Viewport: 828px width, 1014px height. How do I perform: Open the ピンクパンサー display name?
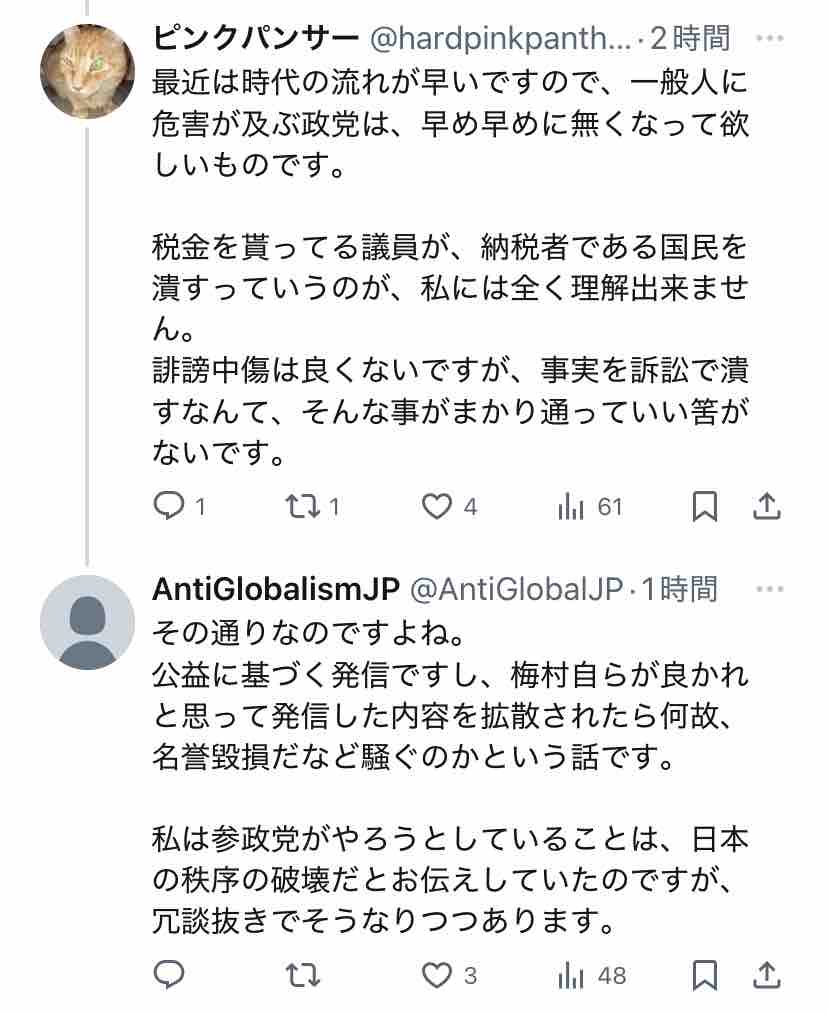click(x=256, y=39)
